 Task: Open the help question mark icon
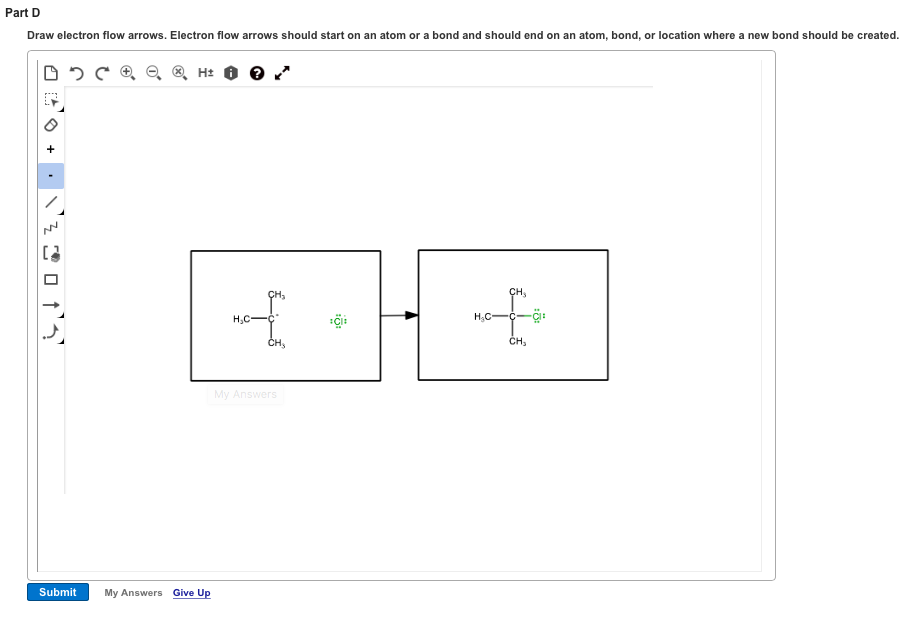coord(257,73)
